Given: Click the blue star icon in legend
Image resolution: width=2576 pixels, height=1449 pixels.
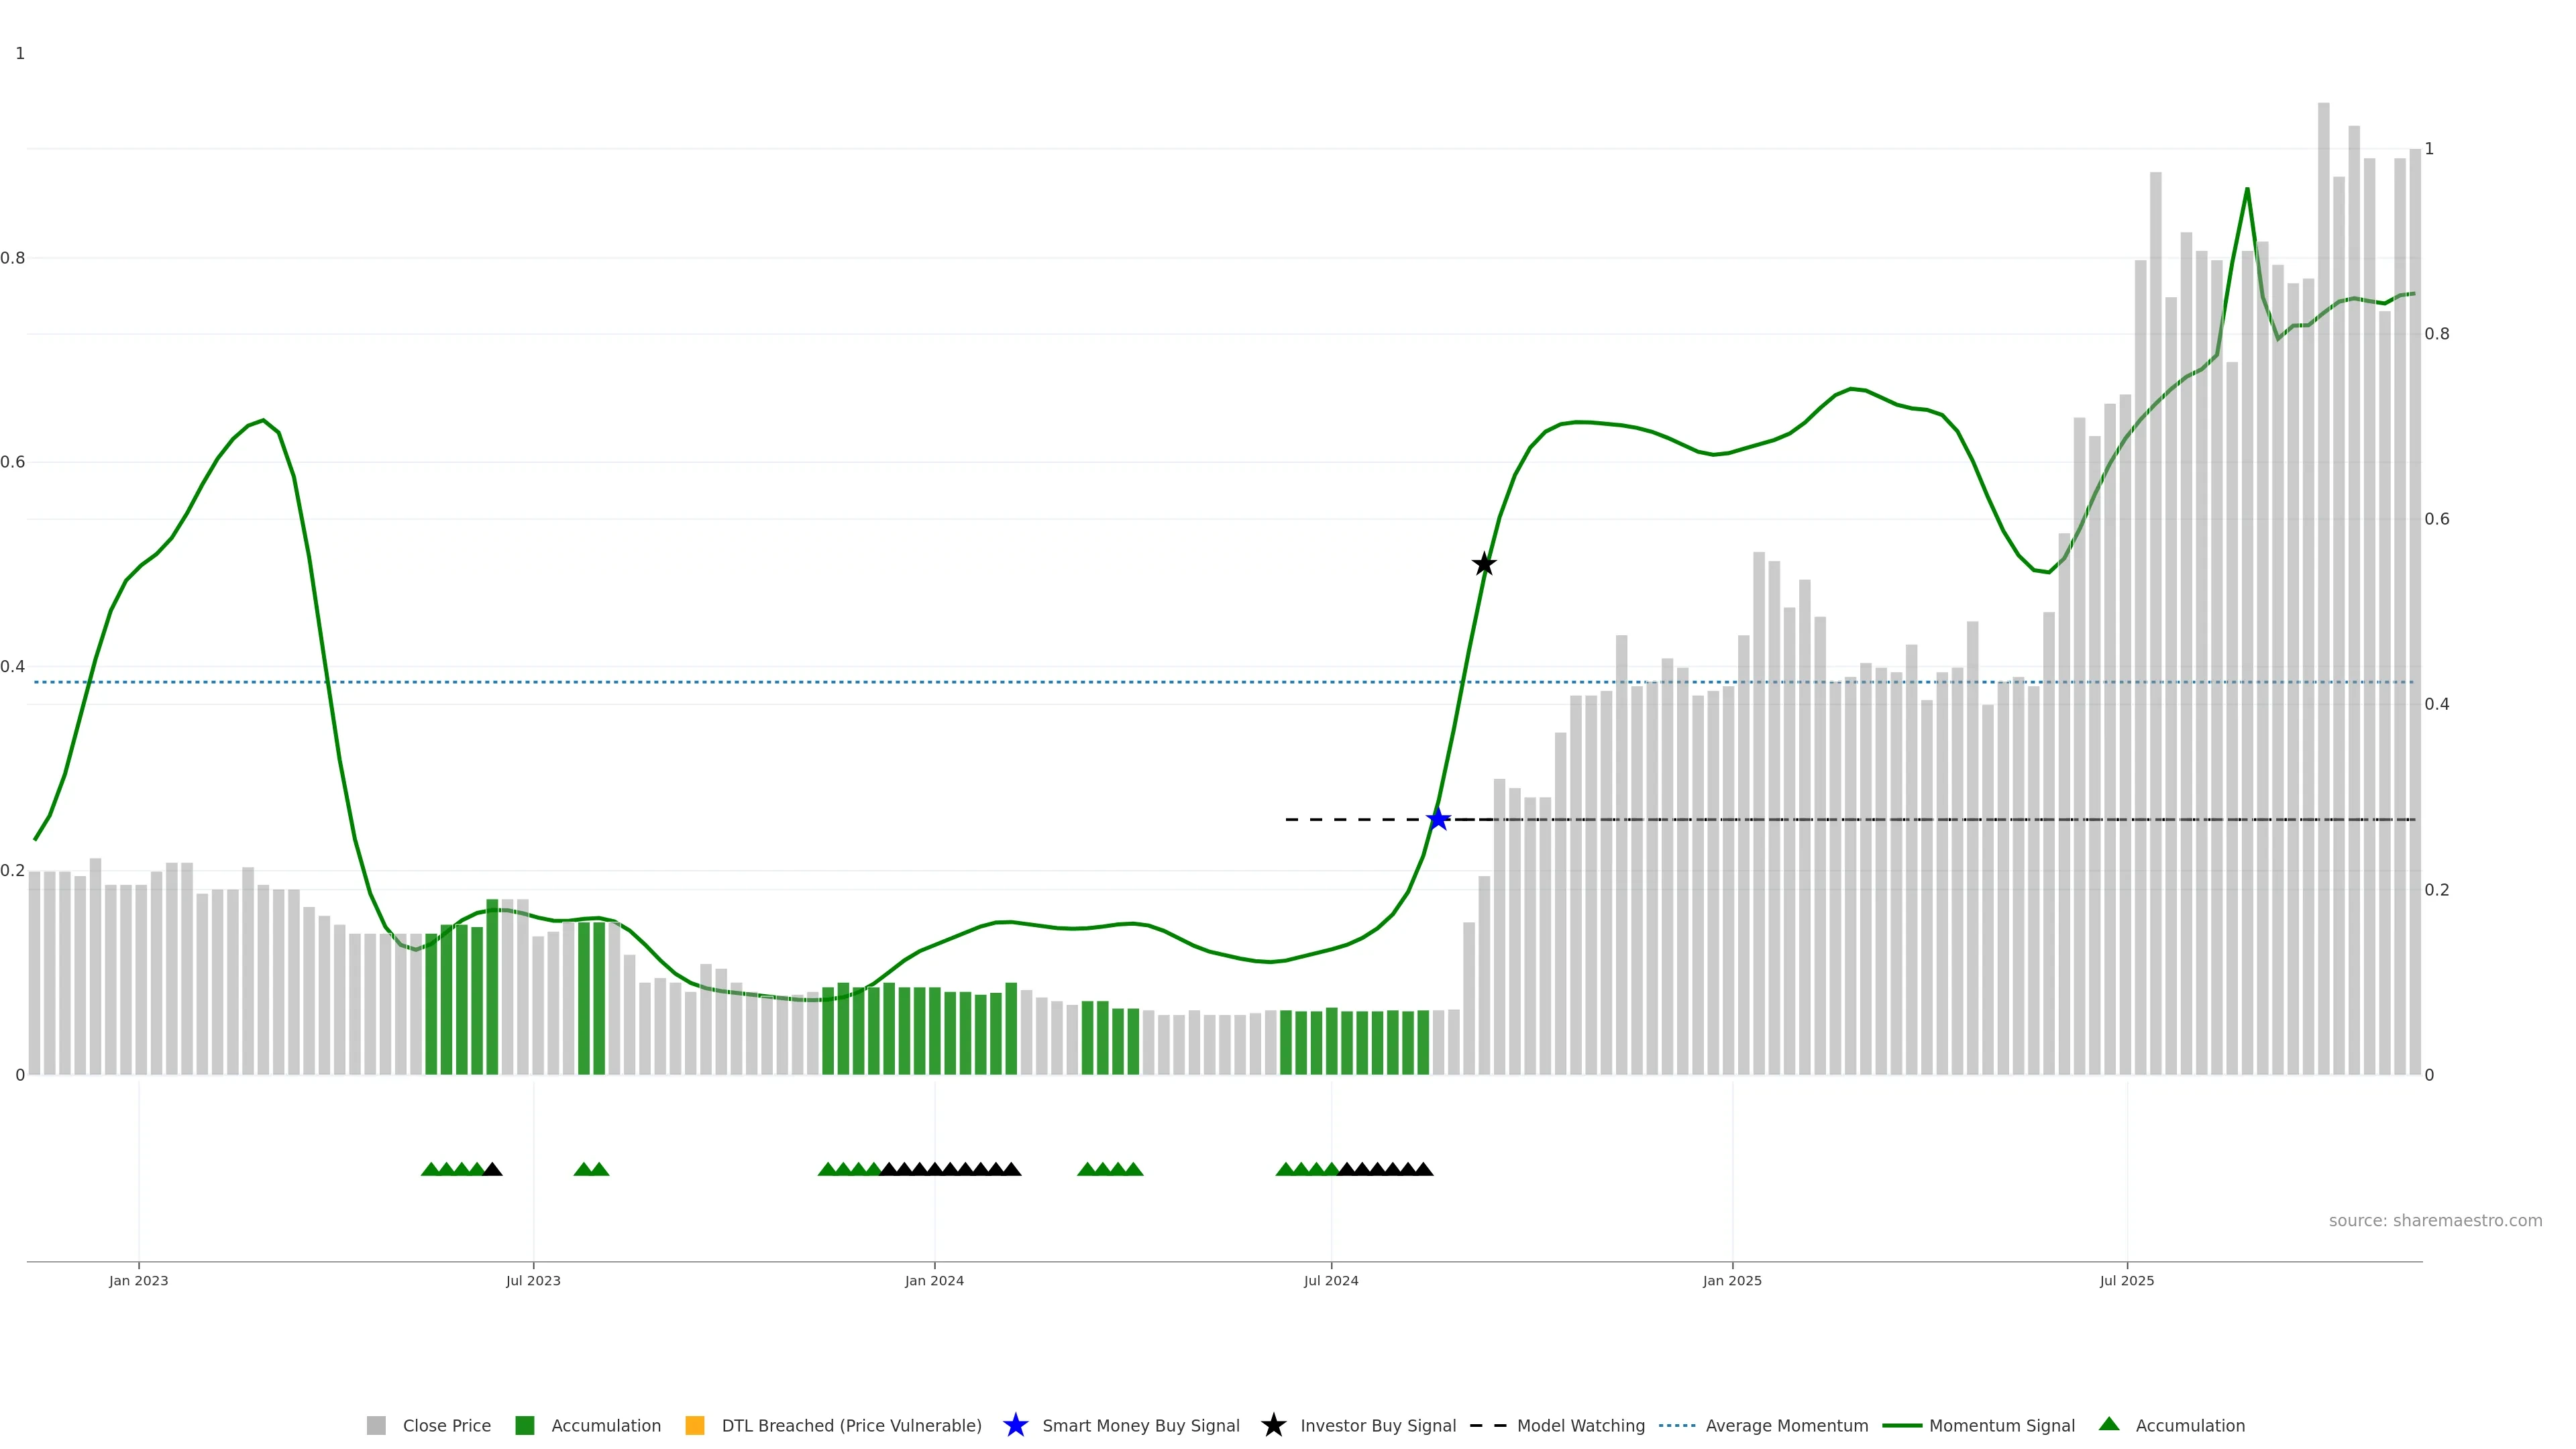Looking at the screenshot, I should (x=1015, y=1425).
